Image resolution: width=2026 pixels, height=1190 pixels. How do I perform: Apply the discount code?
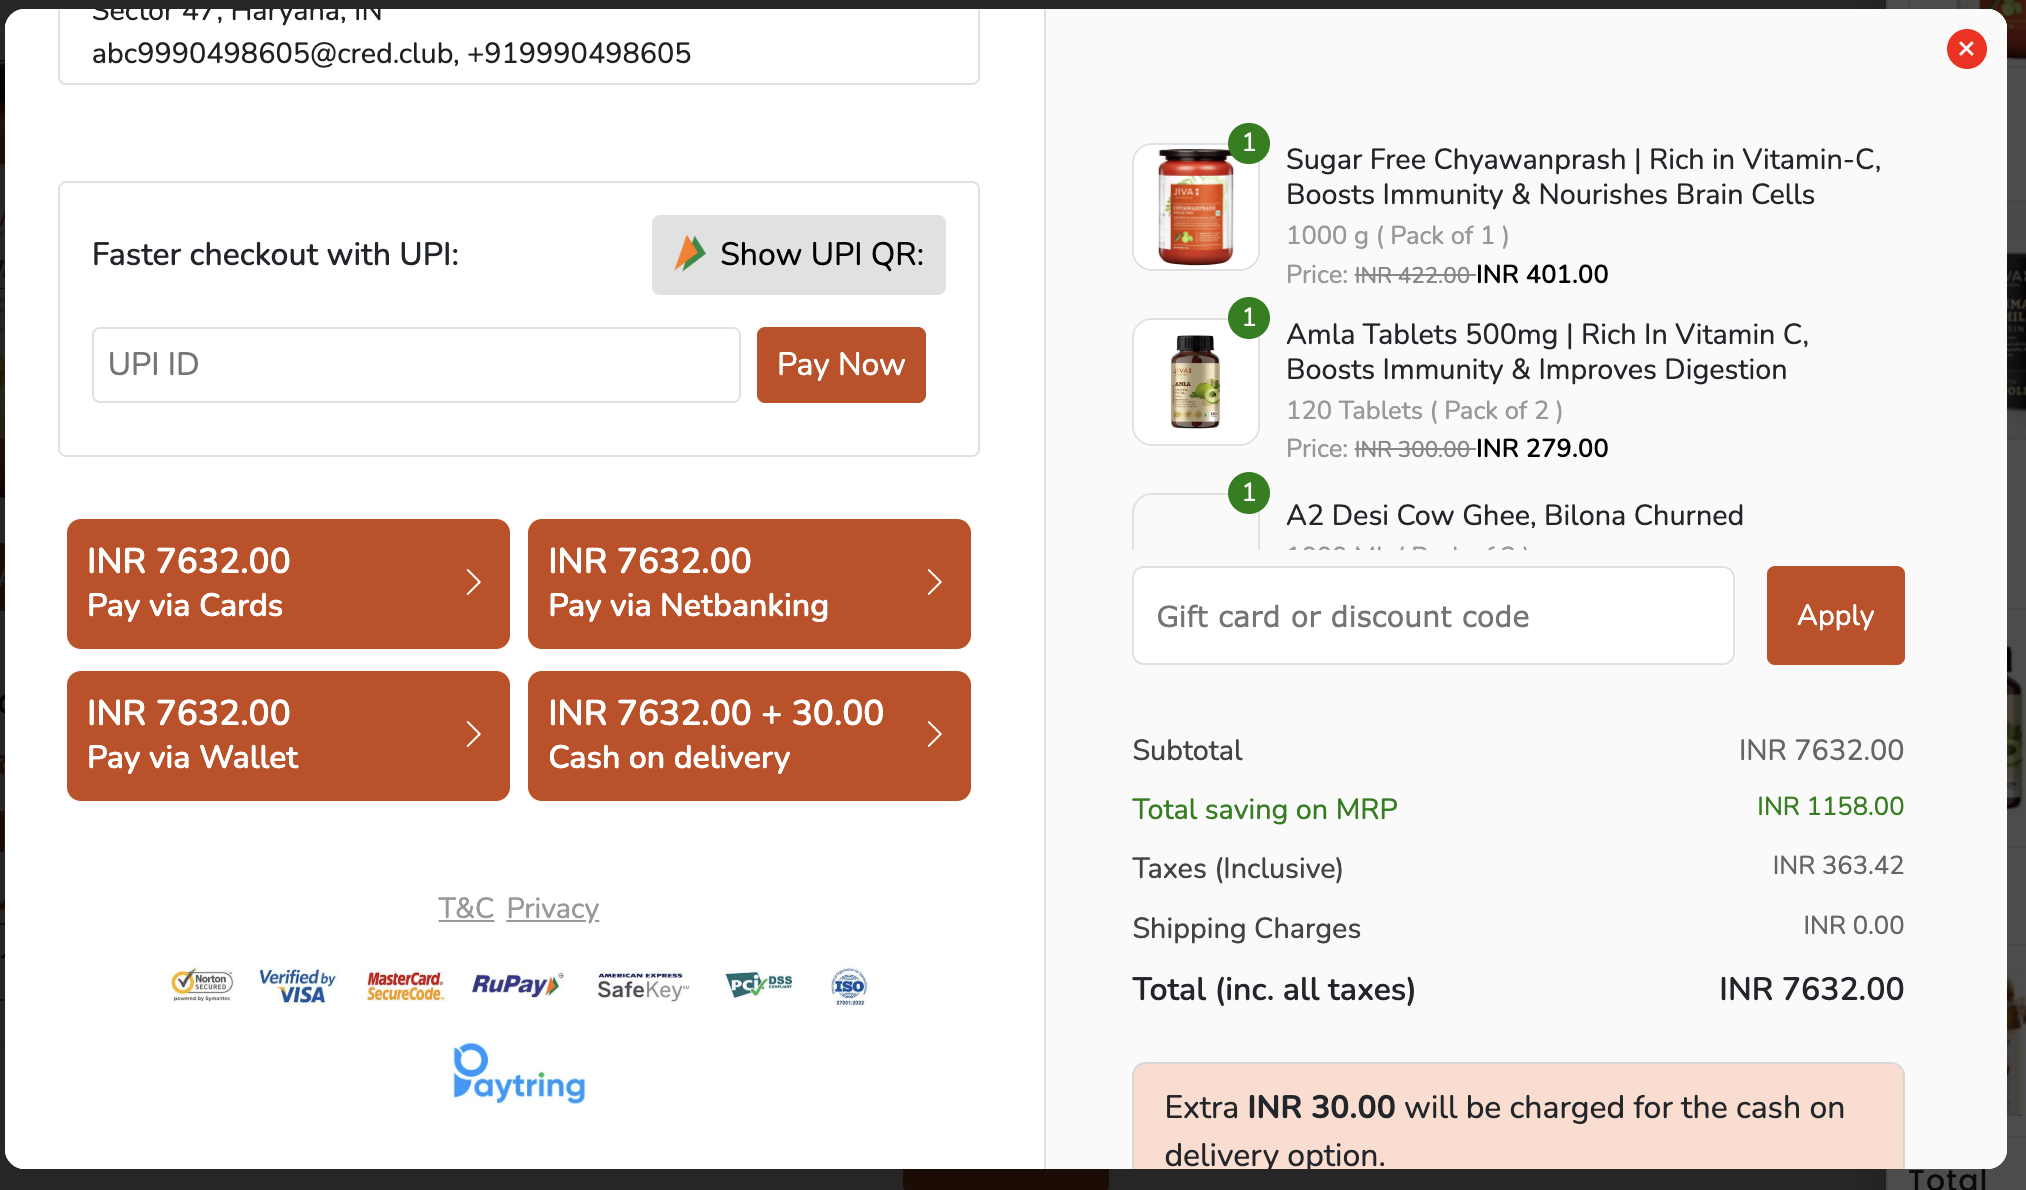pyautogui.click(x=1835, y=615)
